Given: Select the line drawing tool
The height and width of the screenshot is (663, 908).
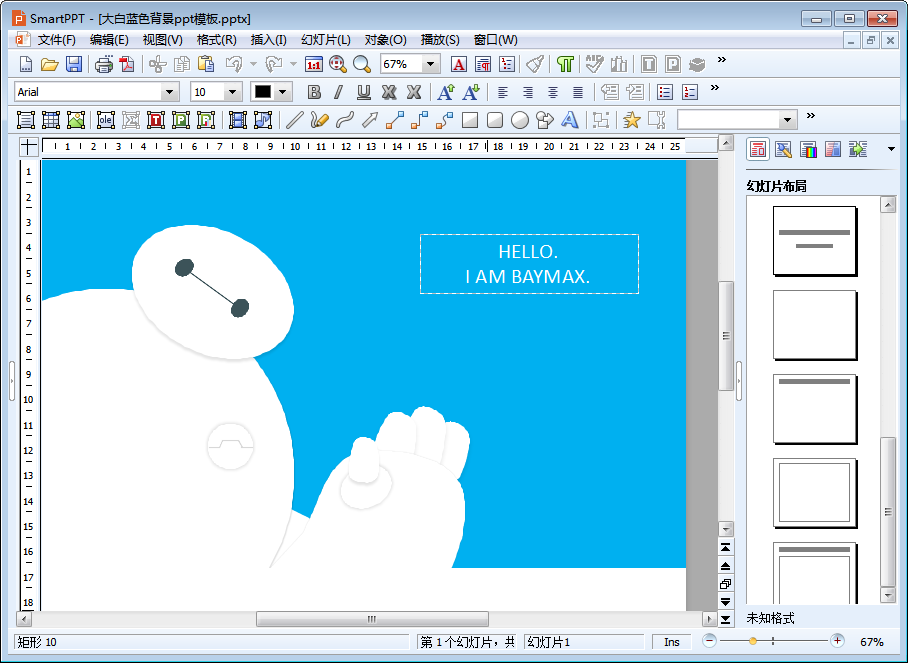Looking at the screenshot, I should tap(295, 120).
